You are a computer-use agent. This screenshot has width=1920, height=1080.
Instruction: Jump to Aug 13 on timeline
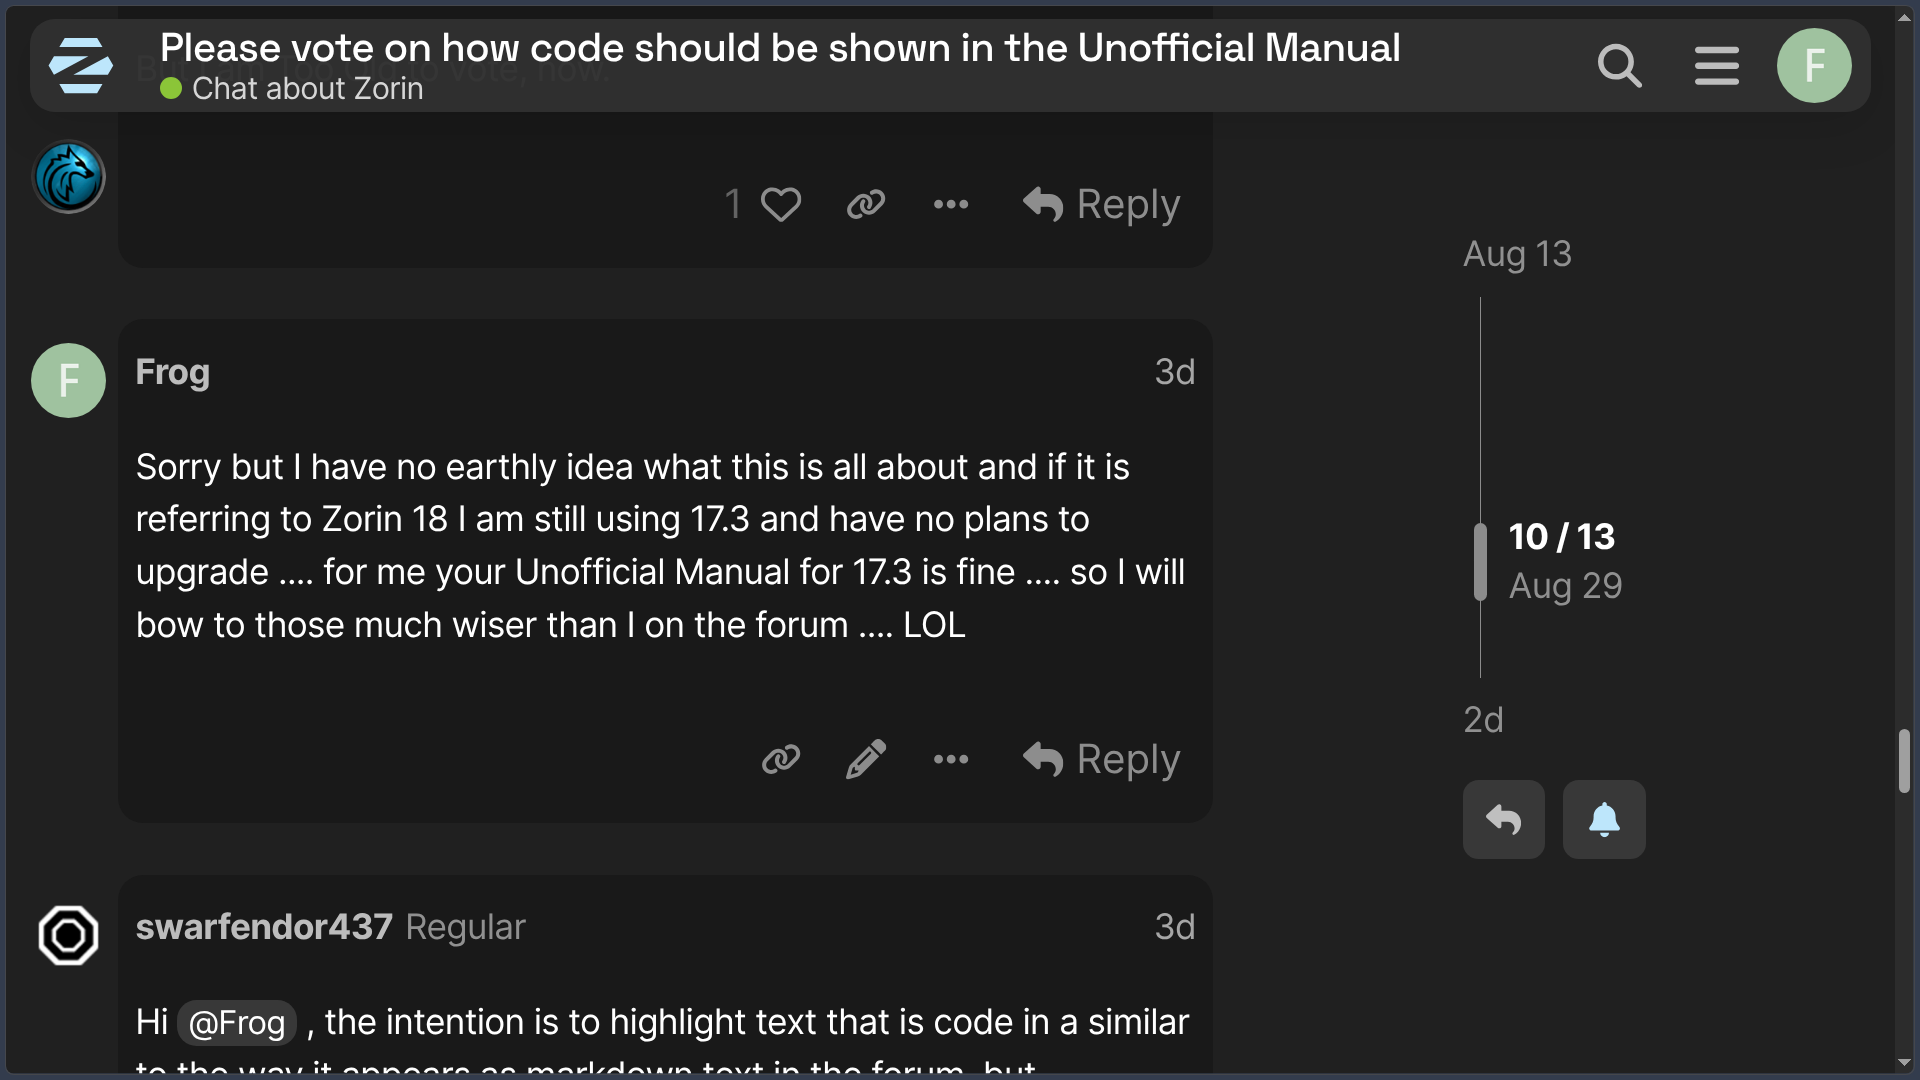point(1517,254)
